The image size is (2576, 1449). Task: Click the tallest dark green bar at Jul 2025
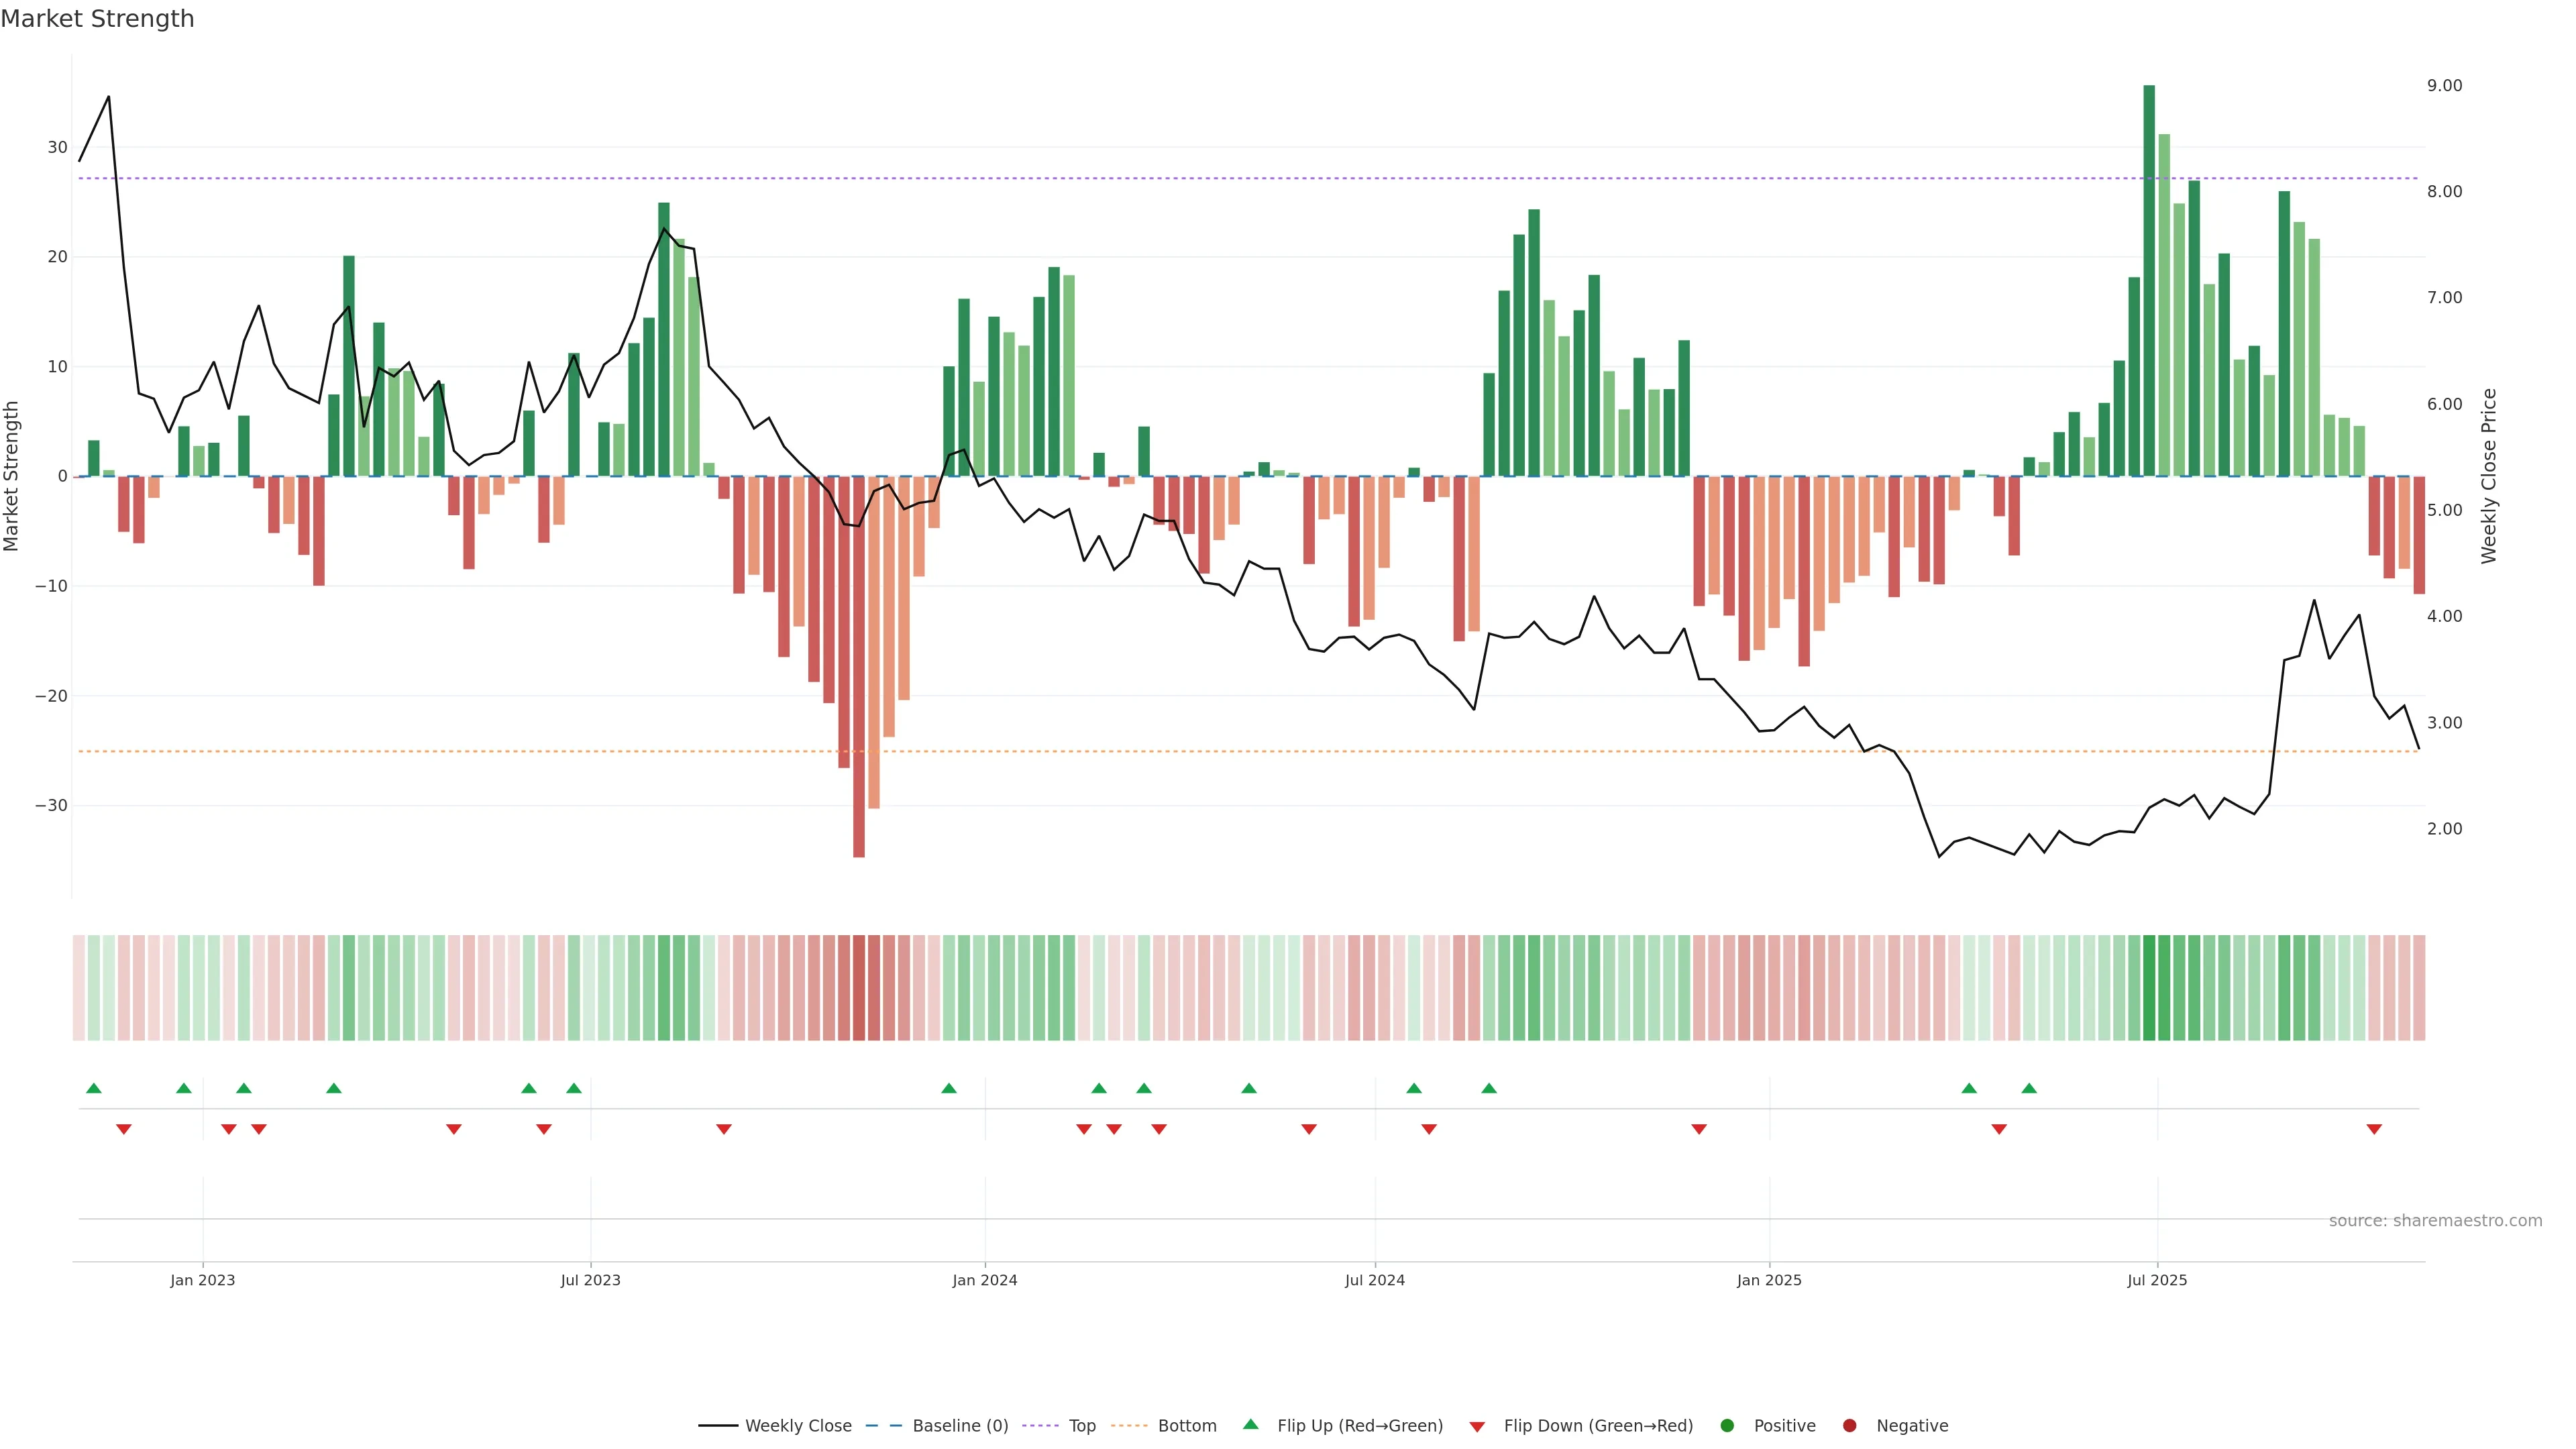(2149, 280)
